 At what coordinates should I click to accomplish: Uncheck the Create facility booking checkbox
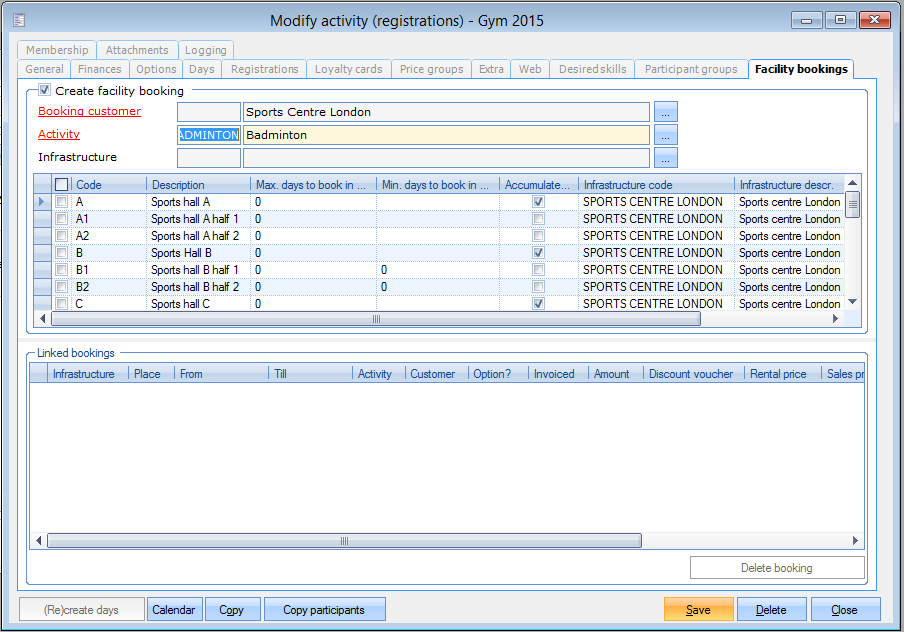pyautogui.click(x=45, y=91)
